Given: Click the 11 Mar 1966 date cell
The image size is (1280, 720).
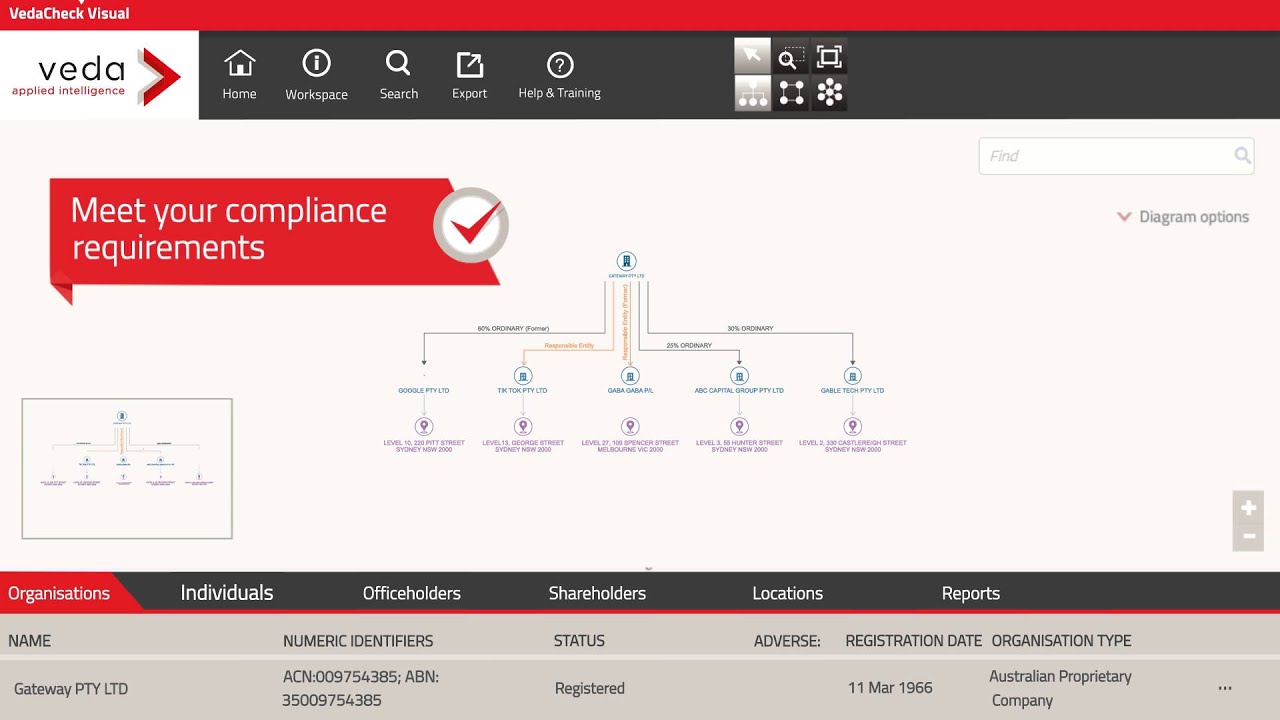Looking at the screenshot, I should pyautogui.click(x=890, y=689).
